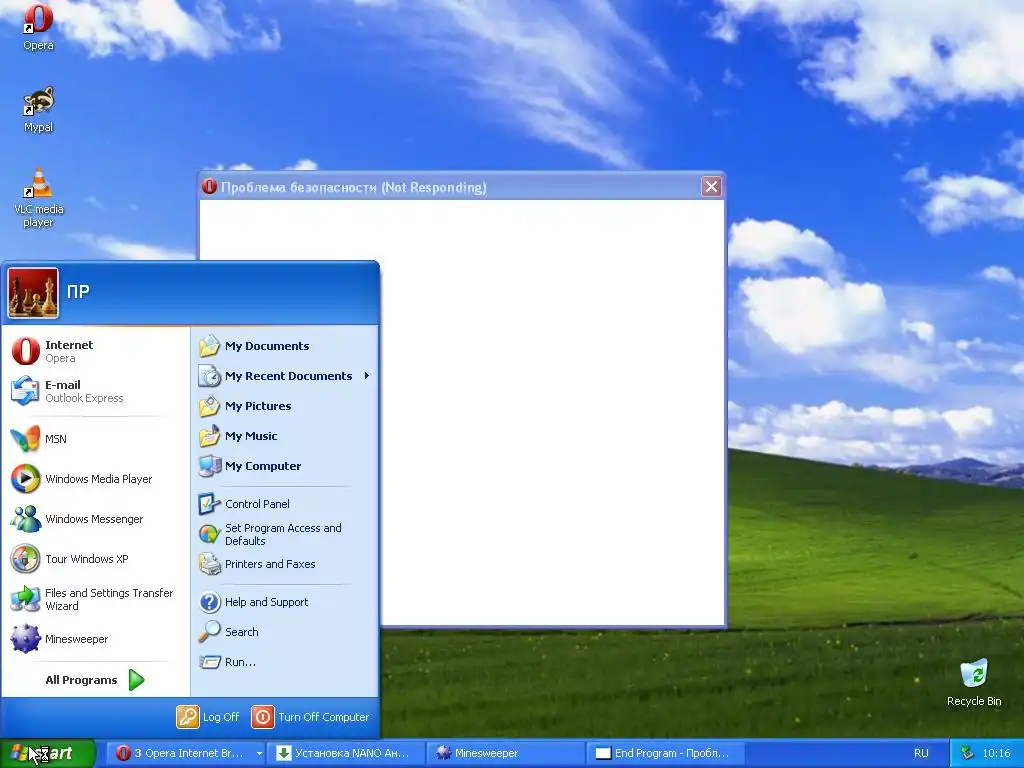This screenshot has height=768, width=1024.
Task: Open Set Program Access and Defaults
Action: tap(285, 534)
